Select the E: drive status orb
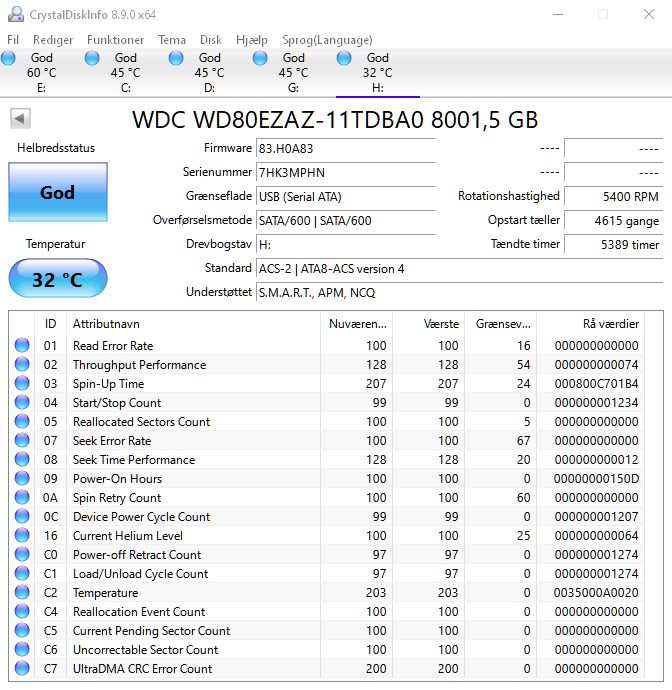The width and height of the screenshot is (672, 690). [8, 58]
